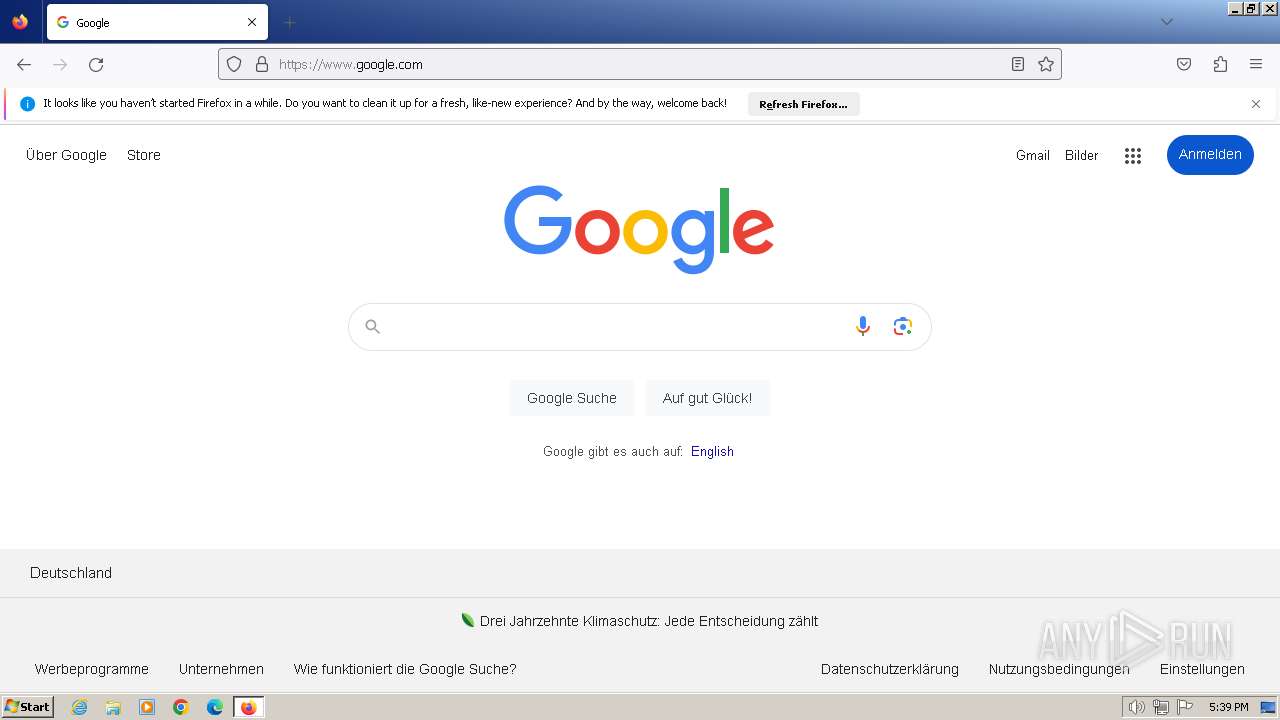
Task: Open Bilder image search link
Action: coord(1082,155)
